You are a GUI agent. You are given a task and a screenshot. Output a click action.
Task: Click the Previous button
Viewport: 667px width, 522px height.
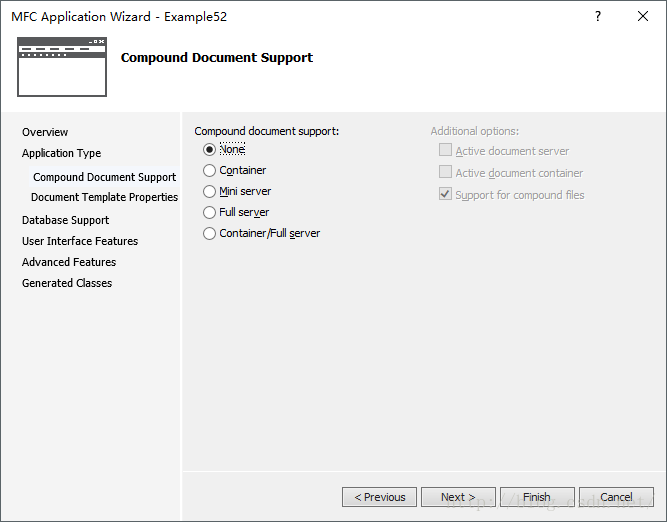pos(379,497)
